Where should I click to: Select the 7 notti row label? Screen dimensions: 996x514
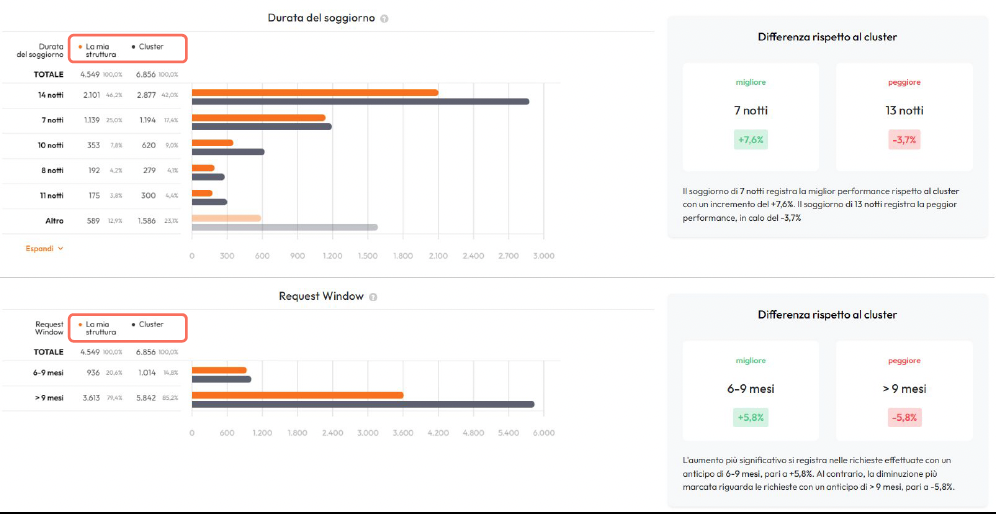(x=51, y=120)
